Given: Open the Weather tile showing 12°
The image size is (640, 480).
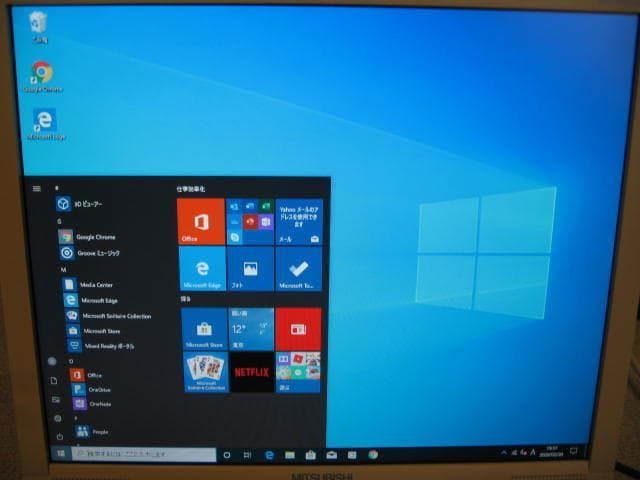Looking at the screenshot, I should (x=251, y=329).
